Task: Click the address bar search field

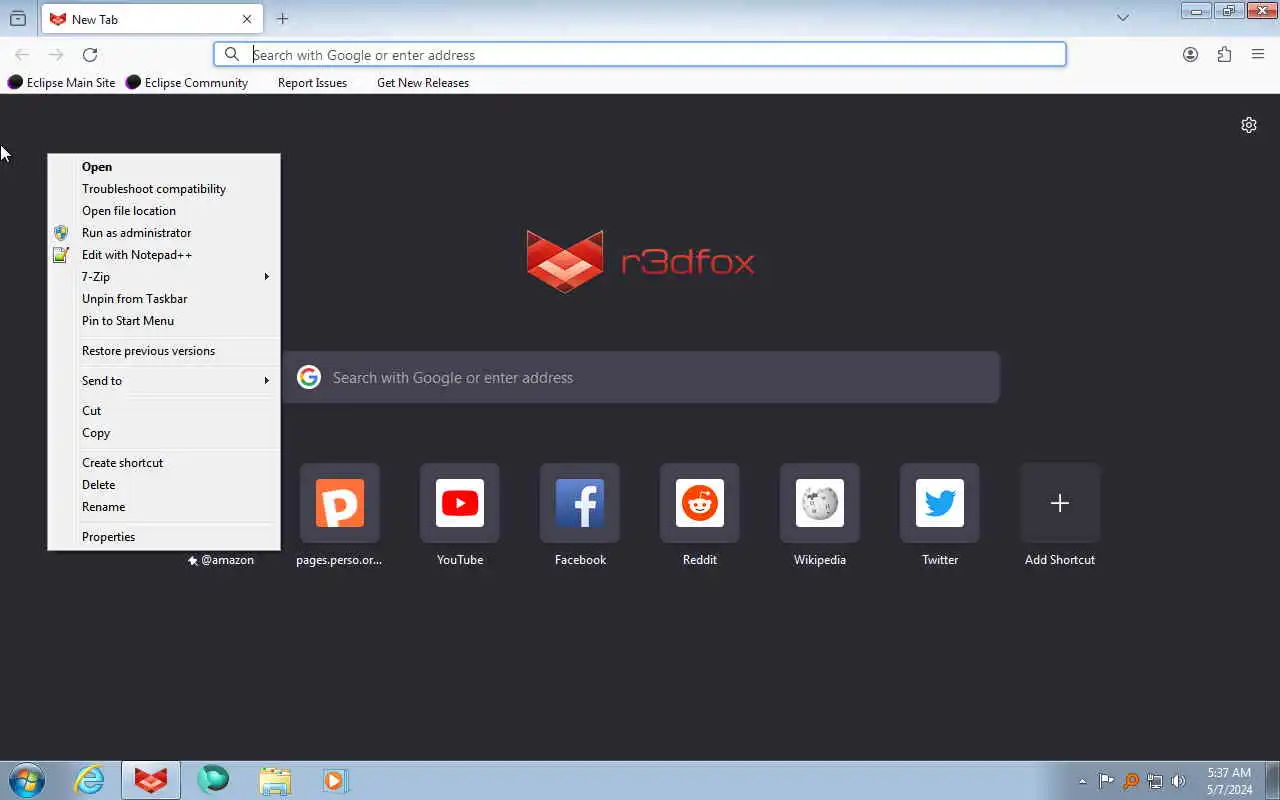Action: pyautogui.click(x=640, y=55)
